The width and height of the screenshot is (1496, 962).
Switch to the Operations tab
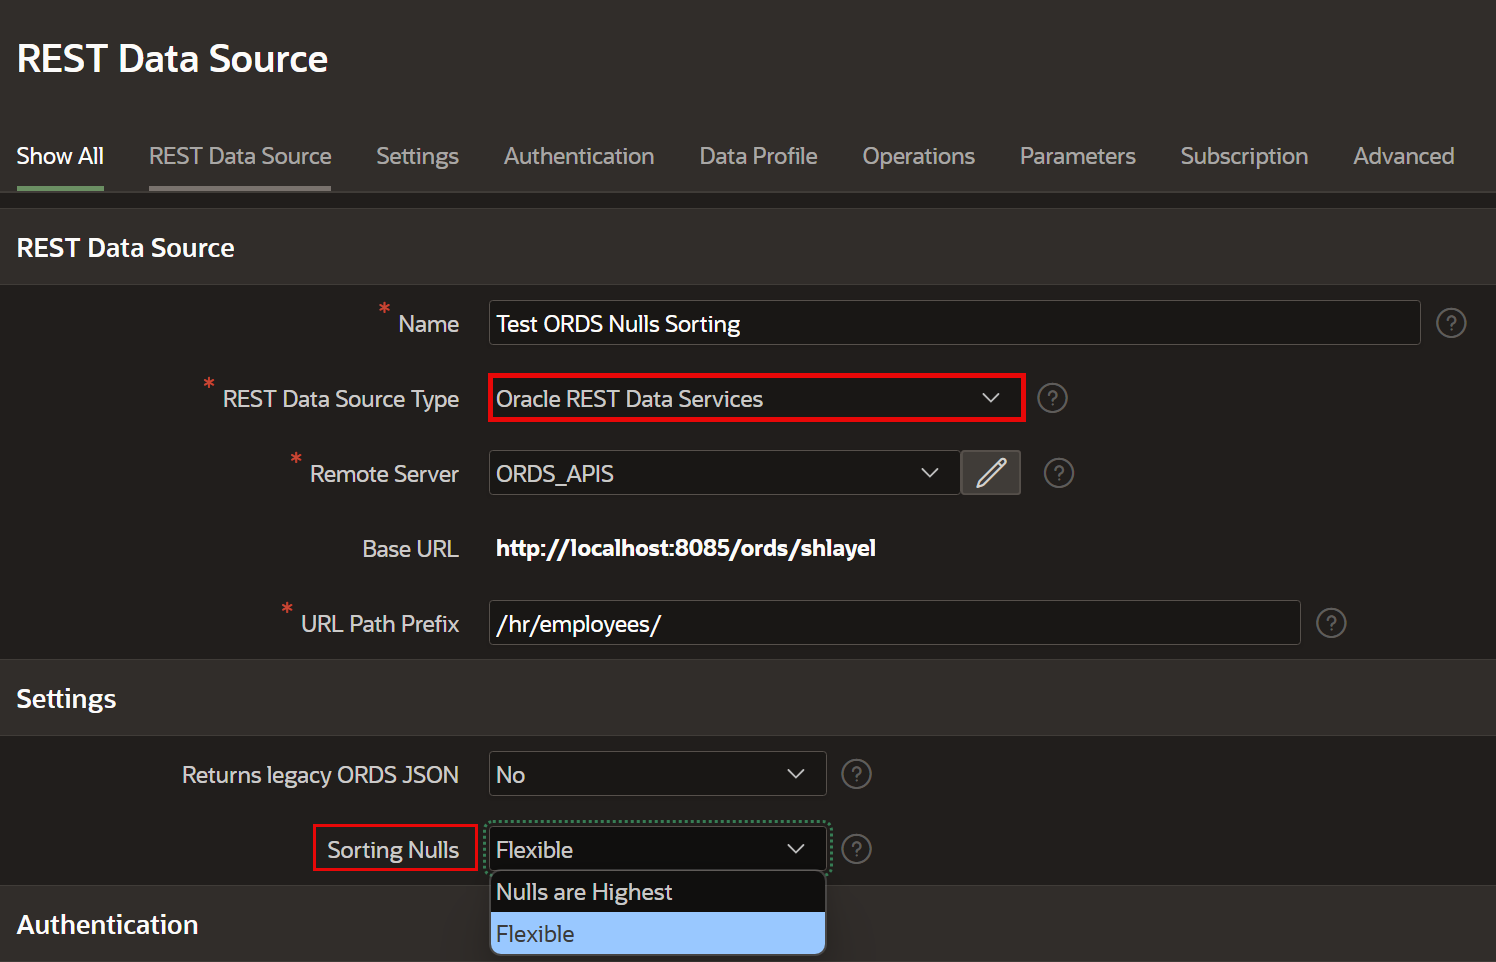[x=918, y=156]
